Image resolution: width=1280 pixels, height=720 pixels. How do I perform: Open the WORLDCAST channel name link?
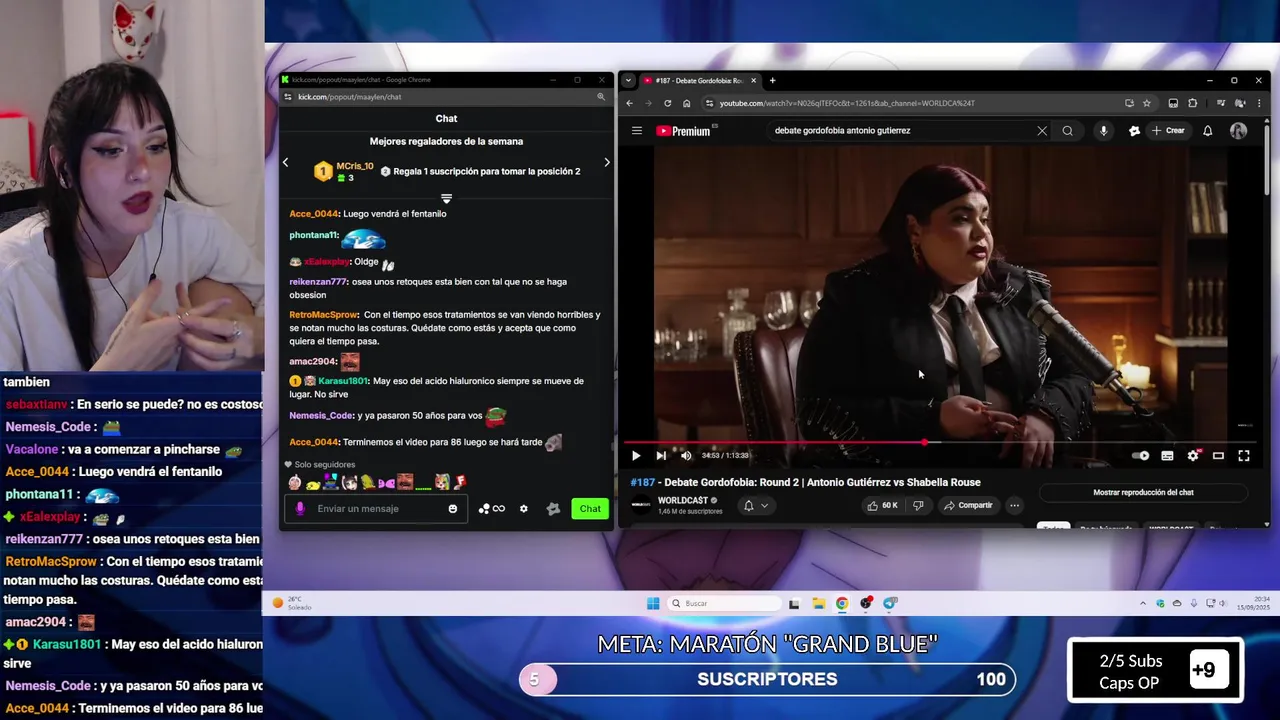[683, 501]
